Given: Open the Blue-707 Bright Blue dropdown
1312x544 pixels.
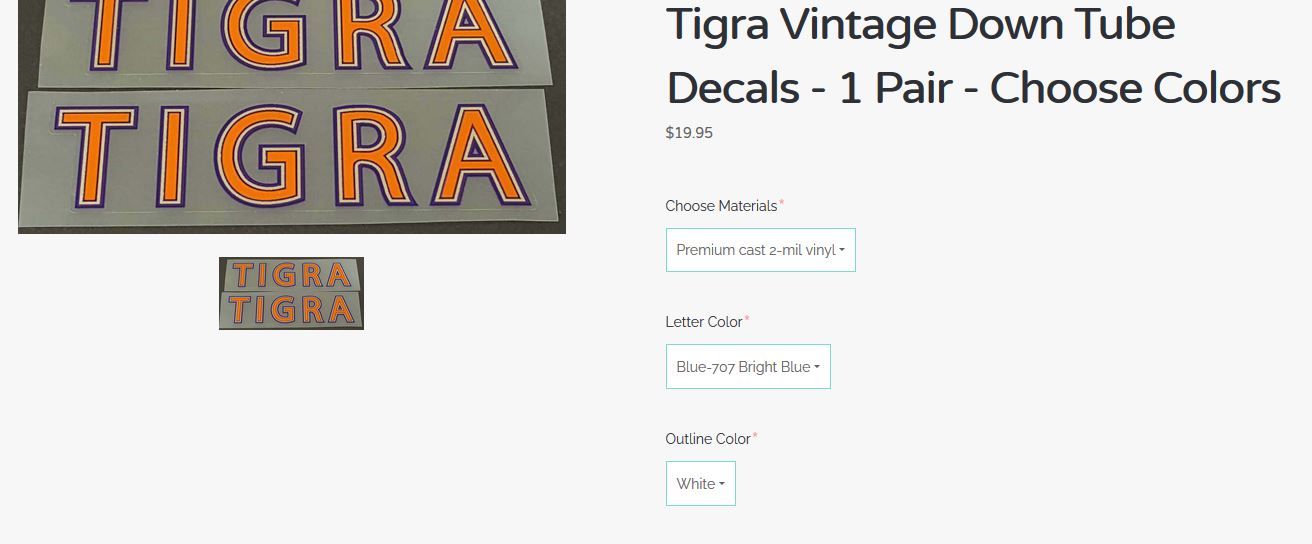Looking at the screenshot, I should point(748,367).
